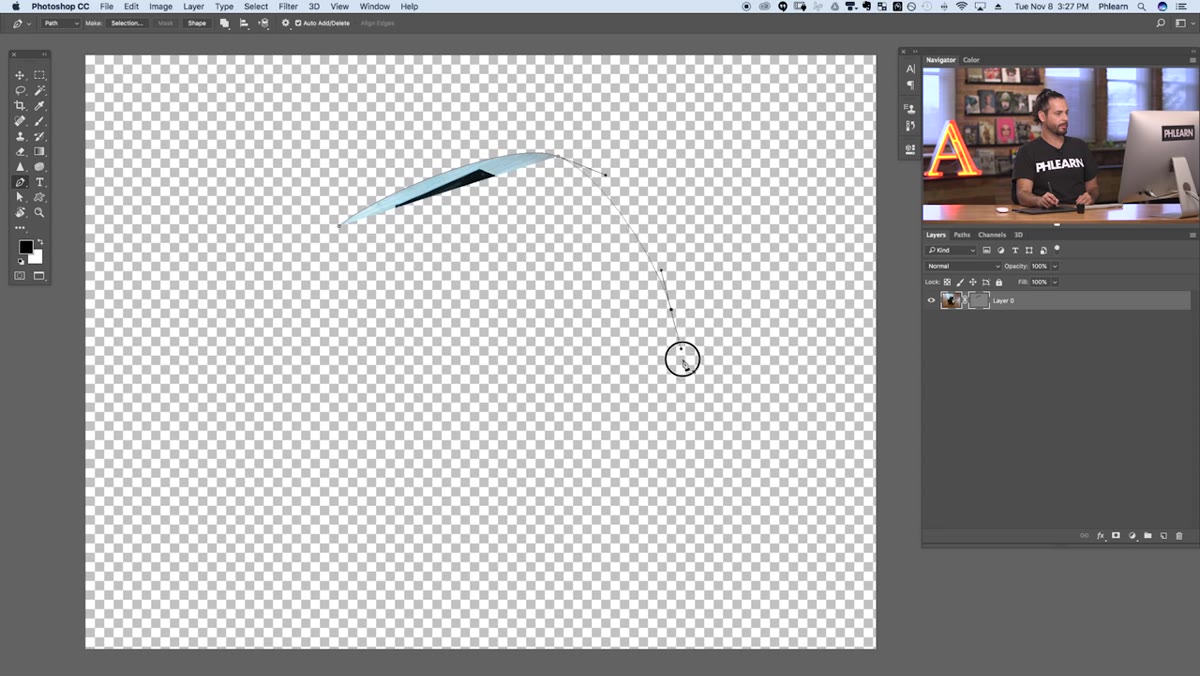
Task: Select the Sponge tool
Action: [x=40, y=167]
